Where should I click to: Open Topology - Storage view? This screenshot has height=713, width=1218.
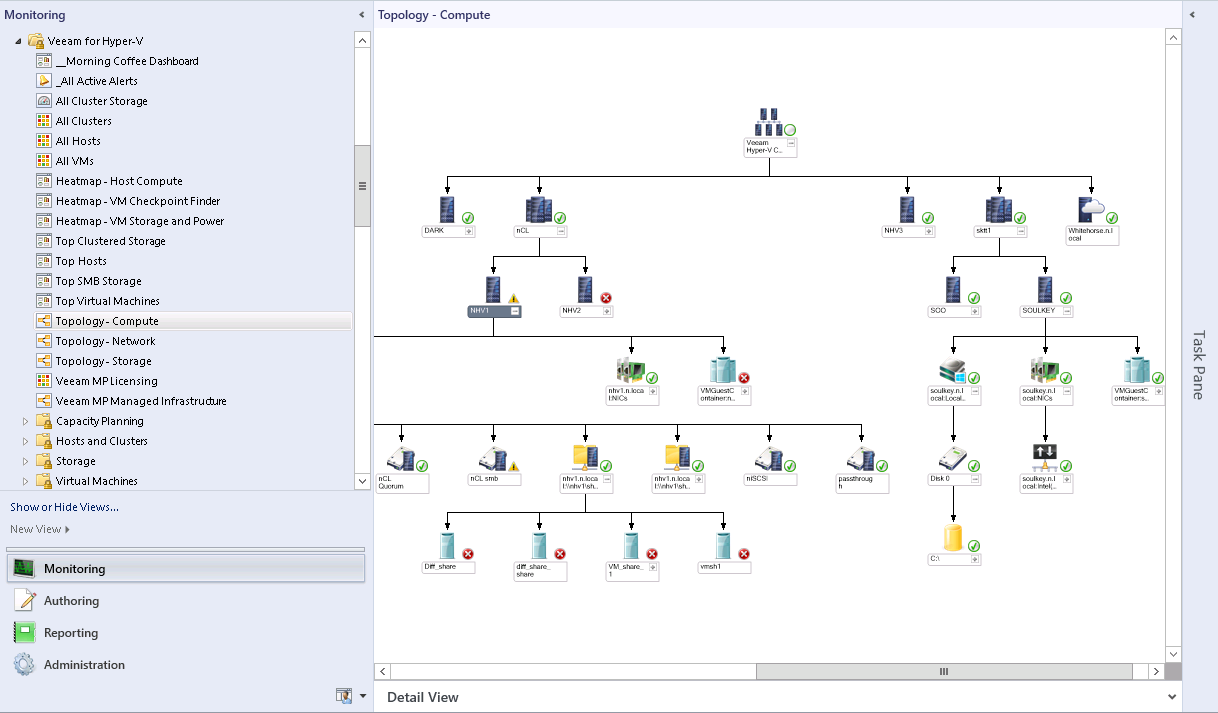pyautogui.click(x=104, y=361)
